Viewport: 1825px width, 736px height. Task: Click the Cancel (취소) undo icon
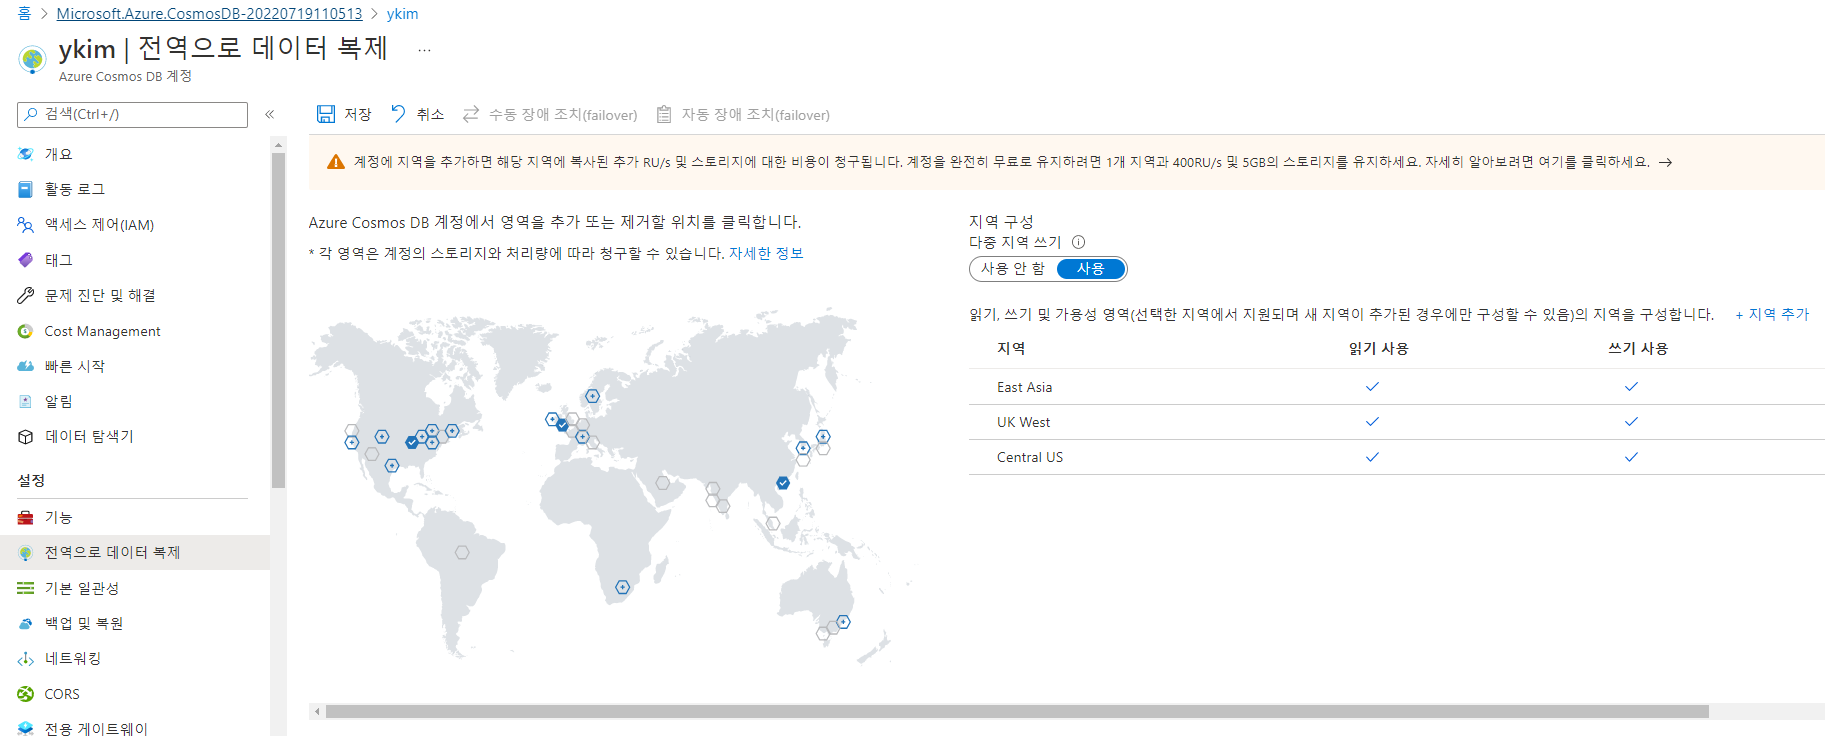(x=398, y=114)
